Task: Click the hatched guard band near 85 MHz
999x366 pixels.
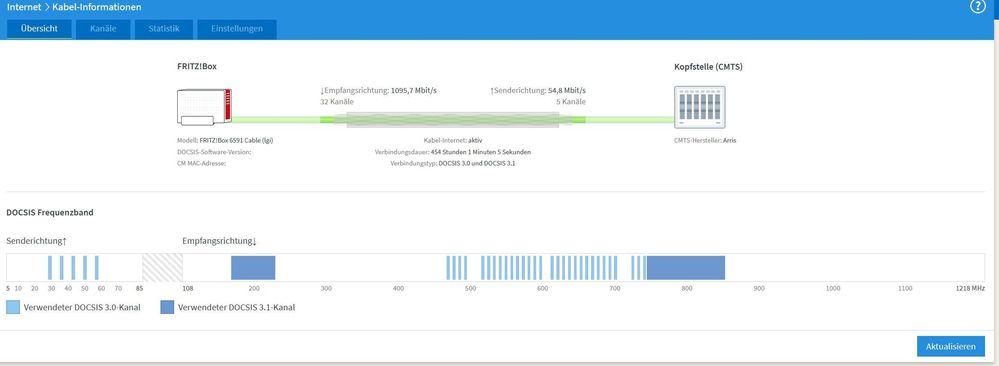Action: point(162,268)
